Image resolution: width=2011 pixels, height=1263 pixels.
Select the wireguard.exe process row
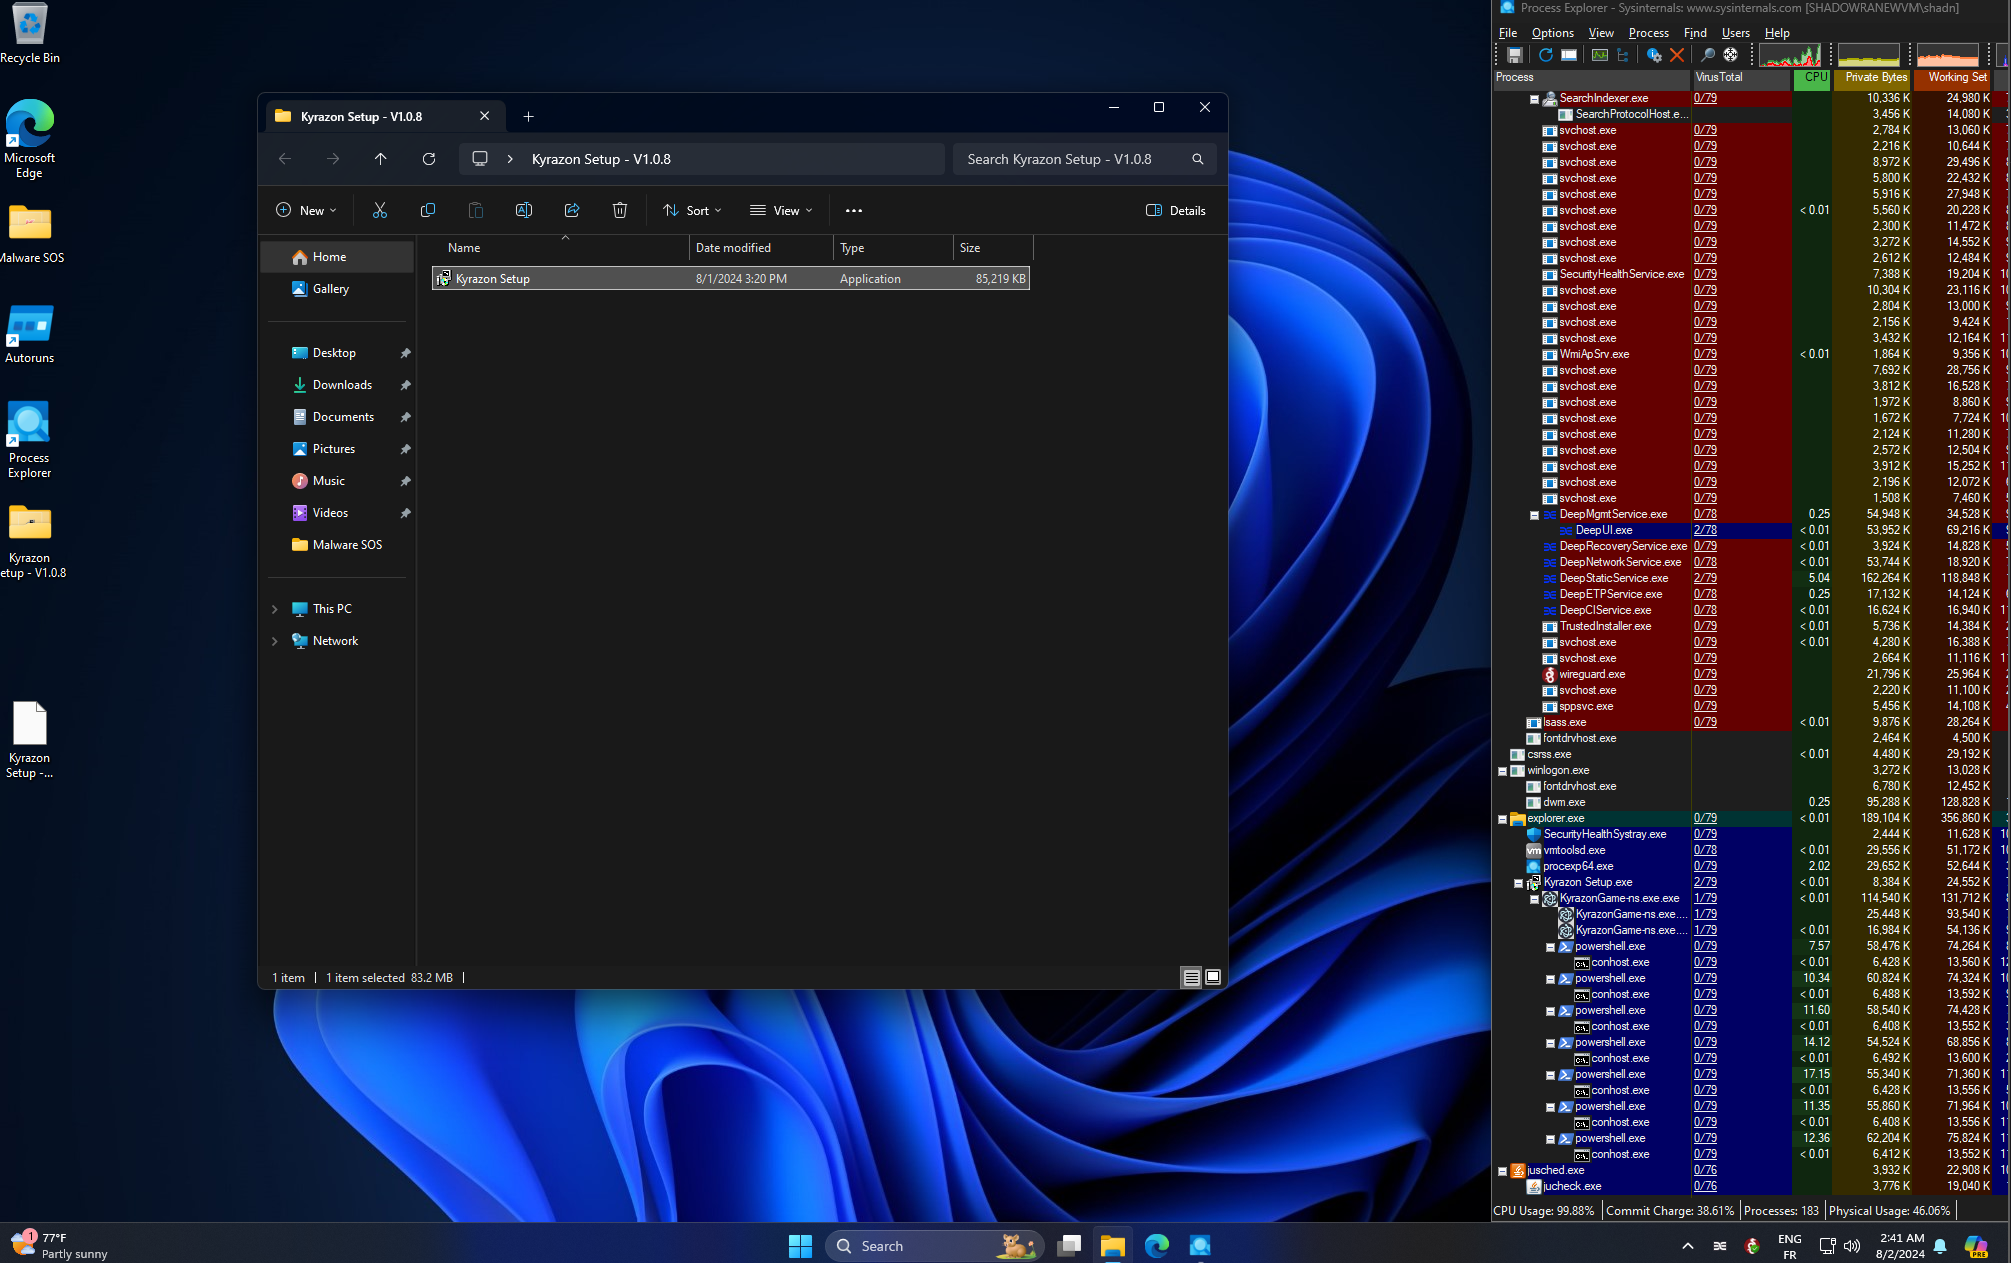1751,675
